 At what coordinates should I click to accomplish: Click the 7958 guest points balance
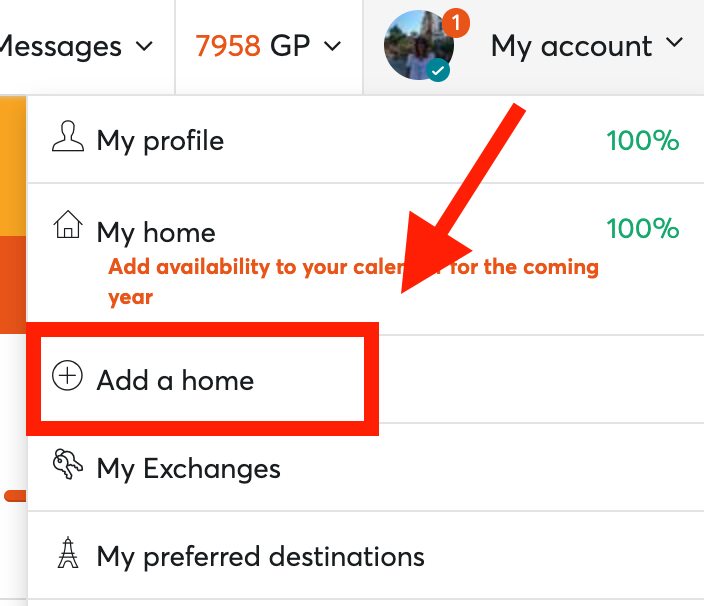click(228, 45)
